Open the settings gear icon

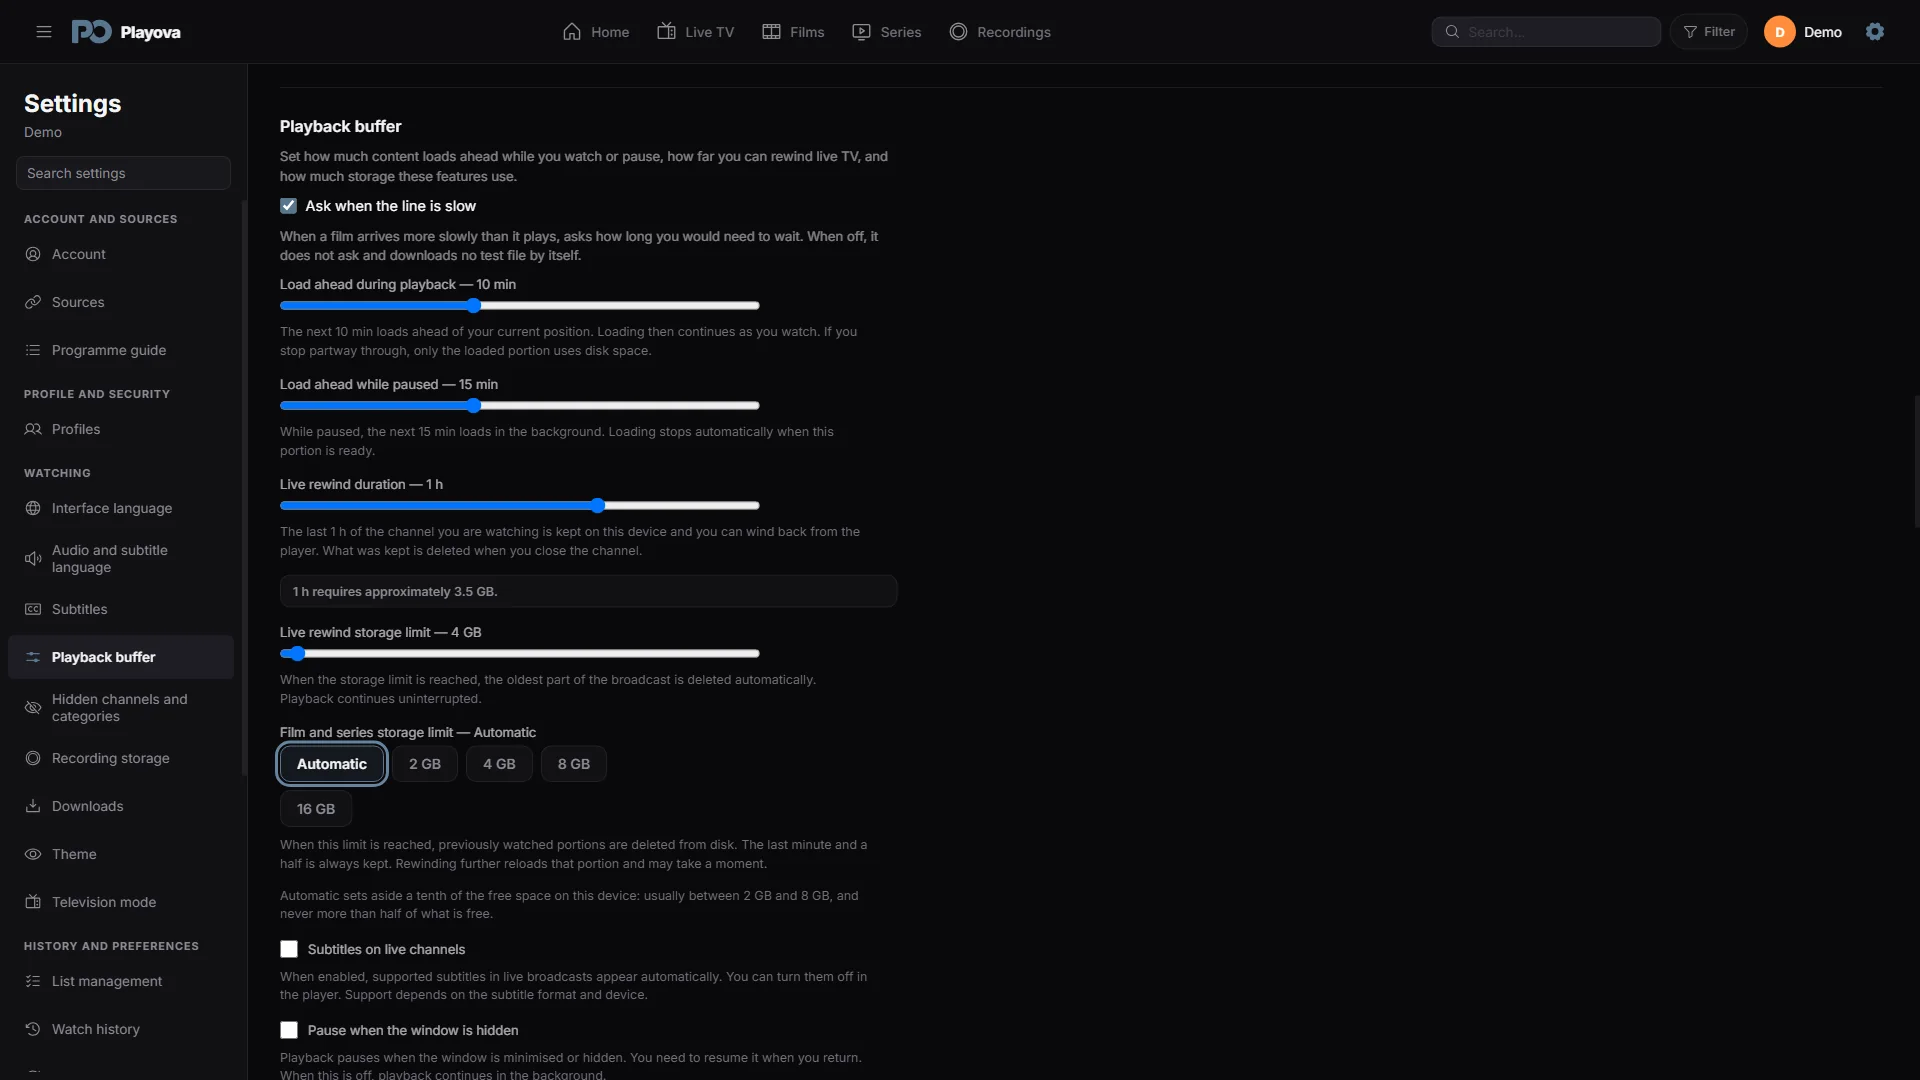click(1875, 32)
